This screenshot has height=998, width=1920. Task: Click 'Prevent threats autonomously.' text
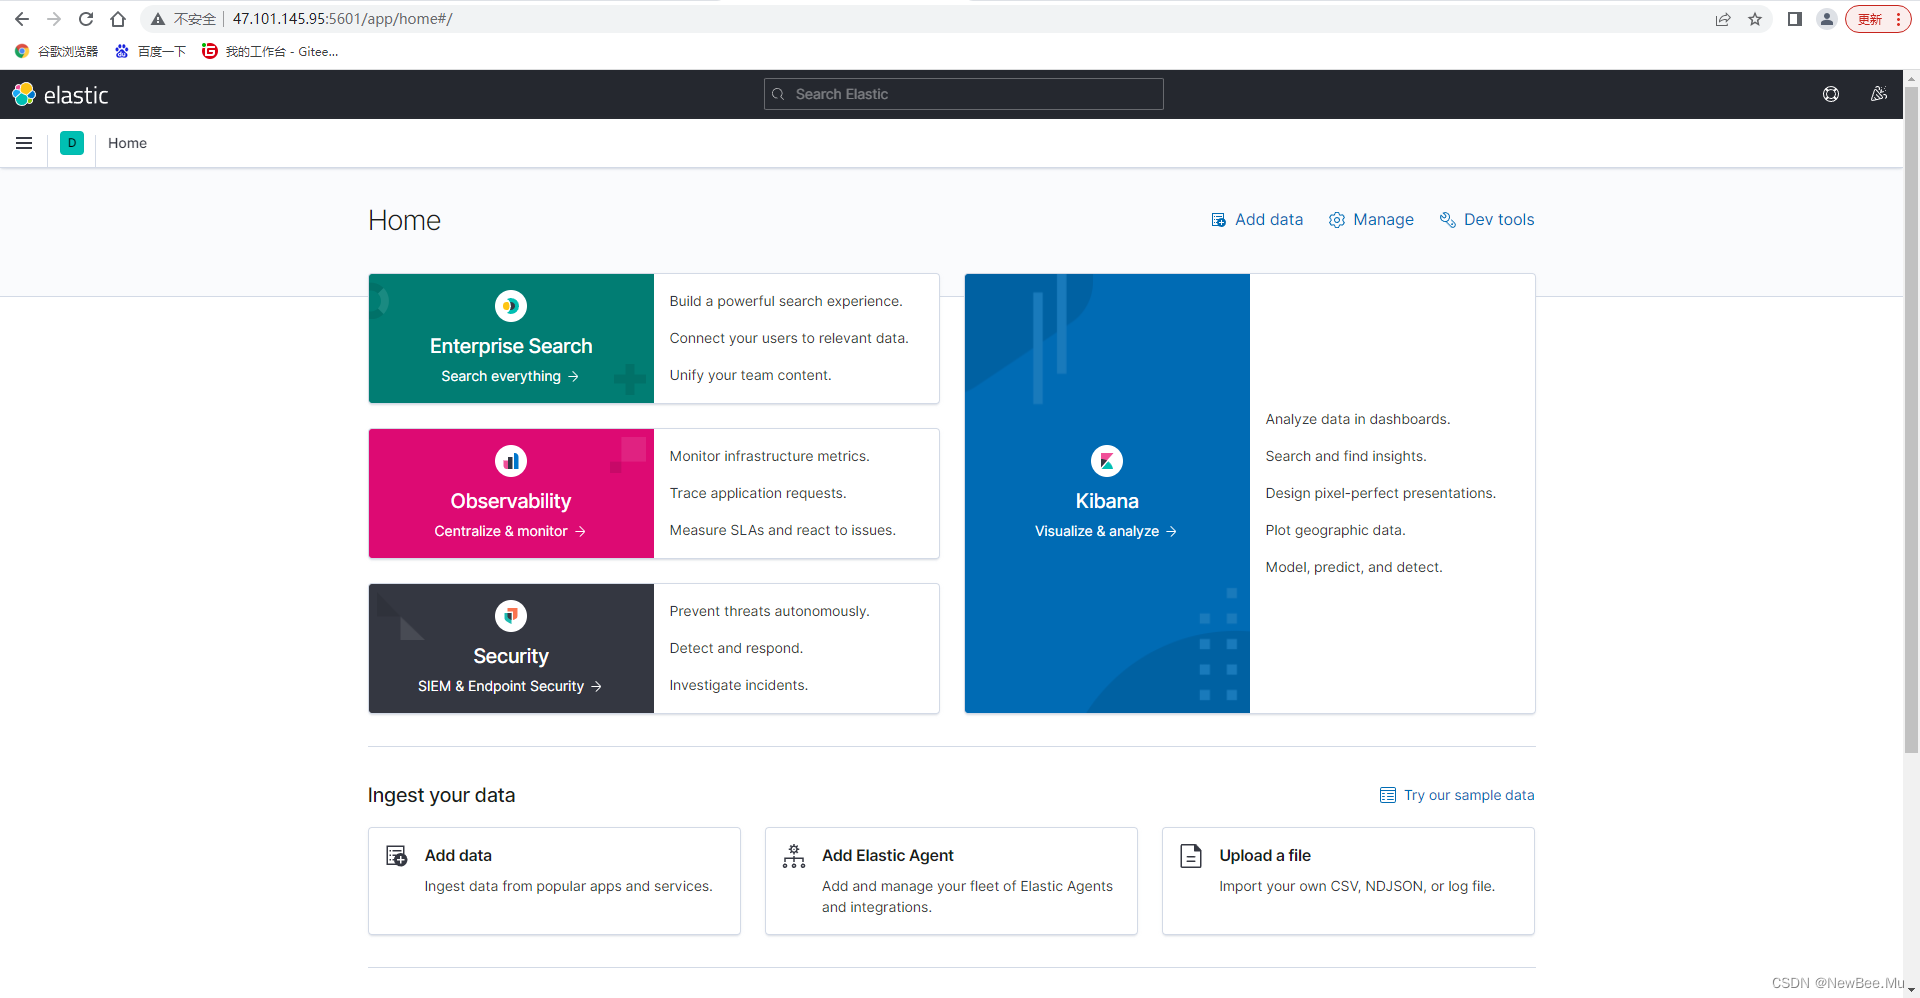point(770,611)
